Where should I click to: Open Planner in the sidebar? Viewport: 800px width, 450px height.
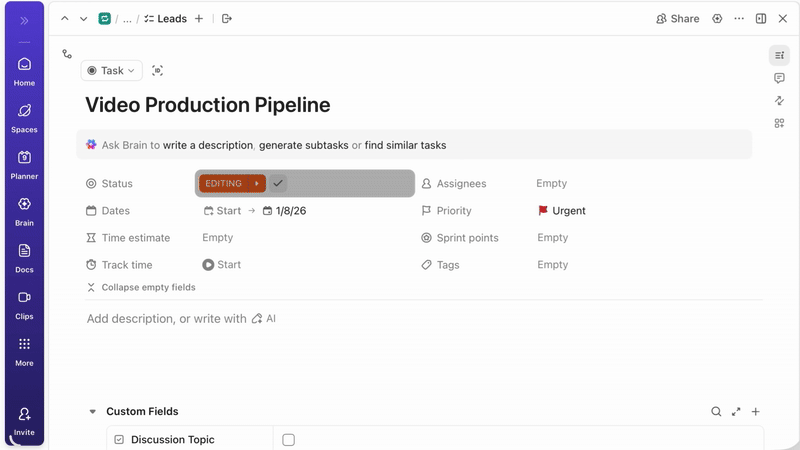tap(24, 163)
